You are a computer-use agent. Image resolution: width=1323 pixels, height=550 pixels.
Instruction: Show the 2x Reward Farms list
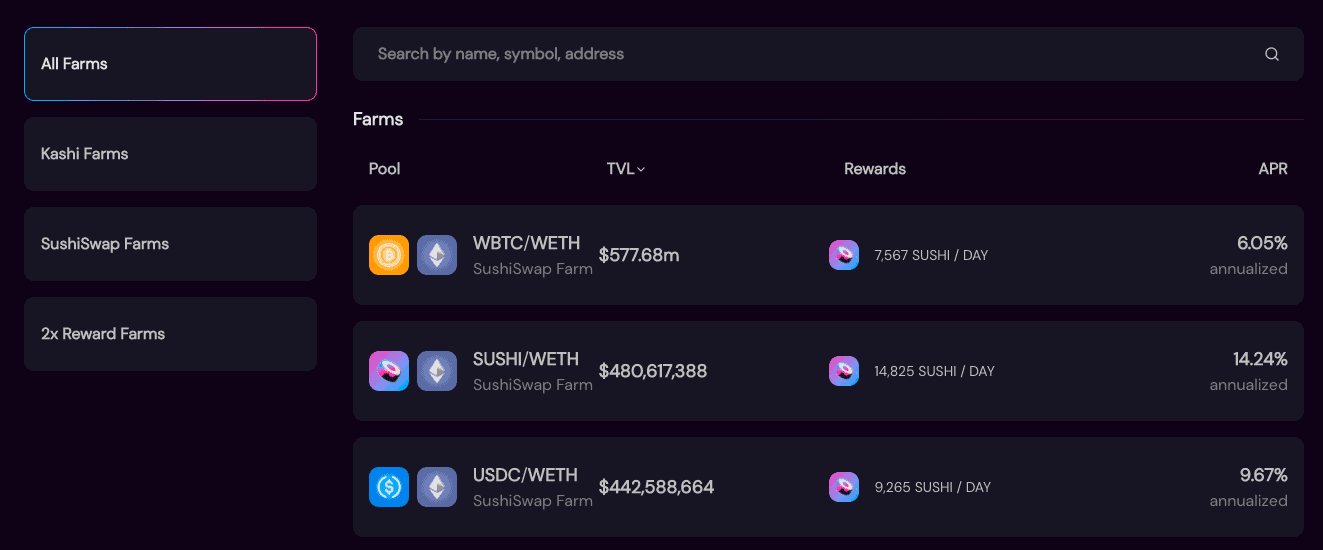170,334
